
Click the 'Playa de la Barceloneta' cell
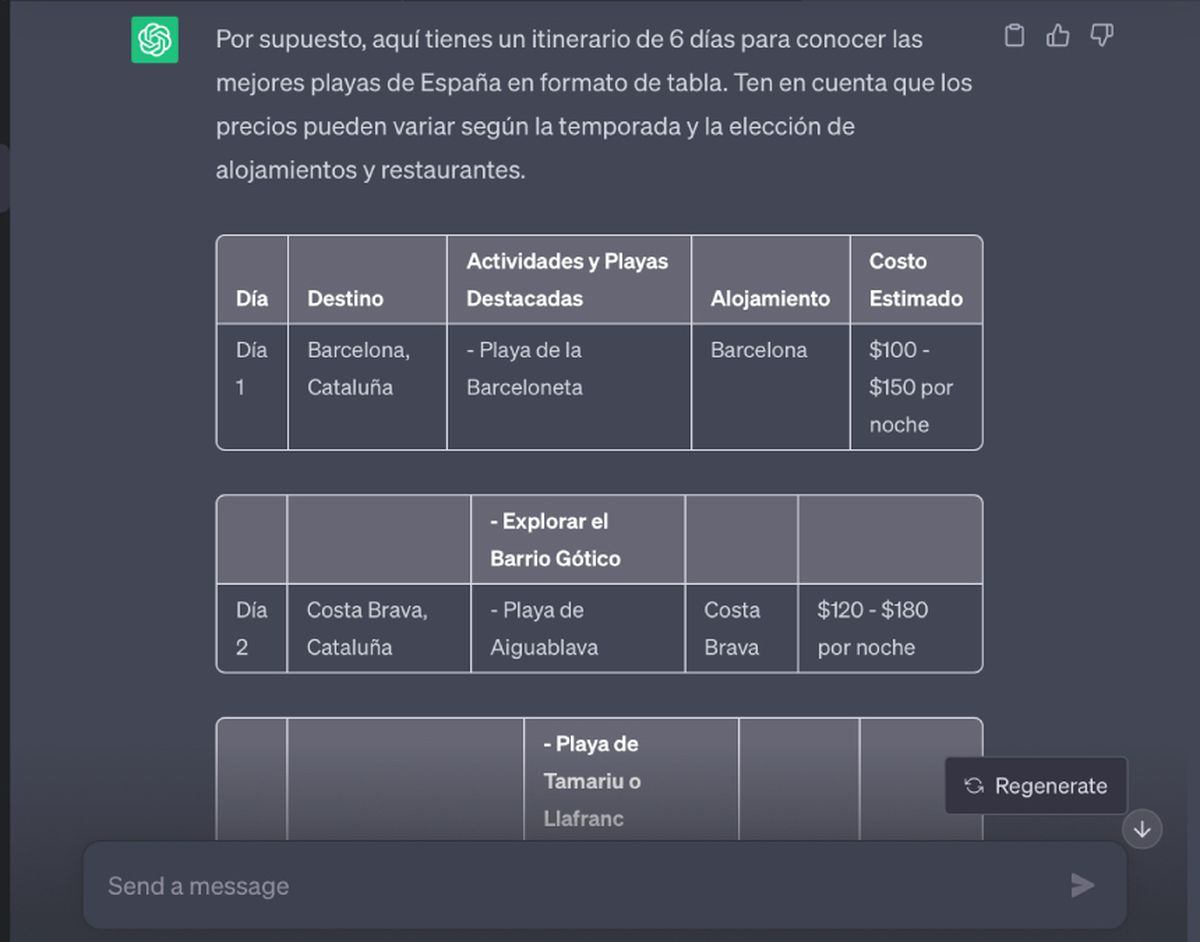pos(528,368)
